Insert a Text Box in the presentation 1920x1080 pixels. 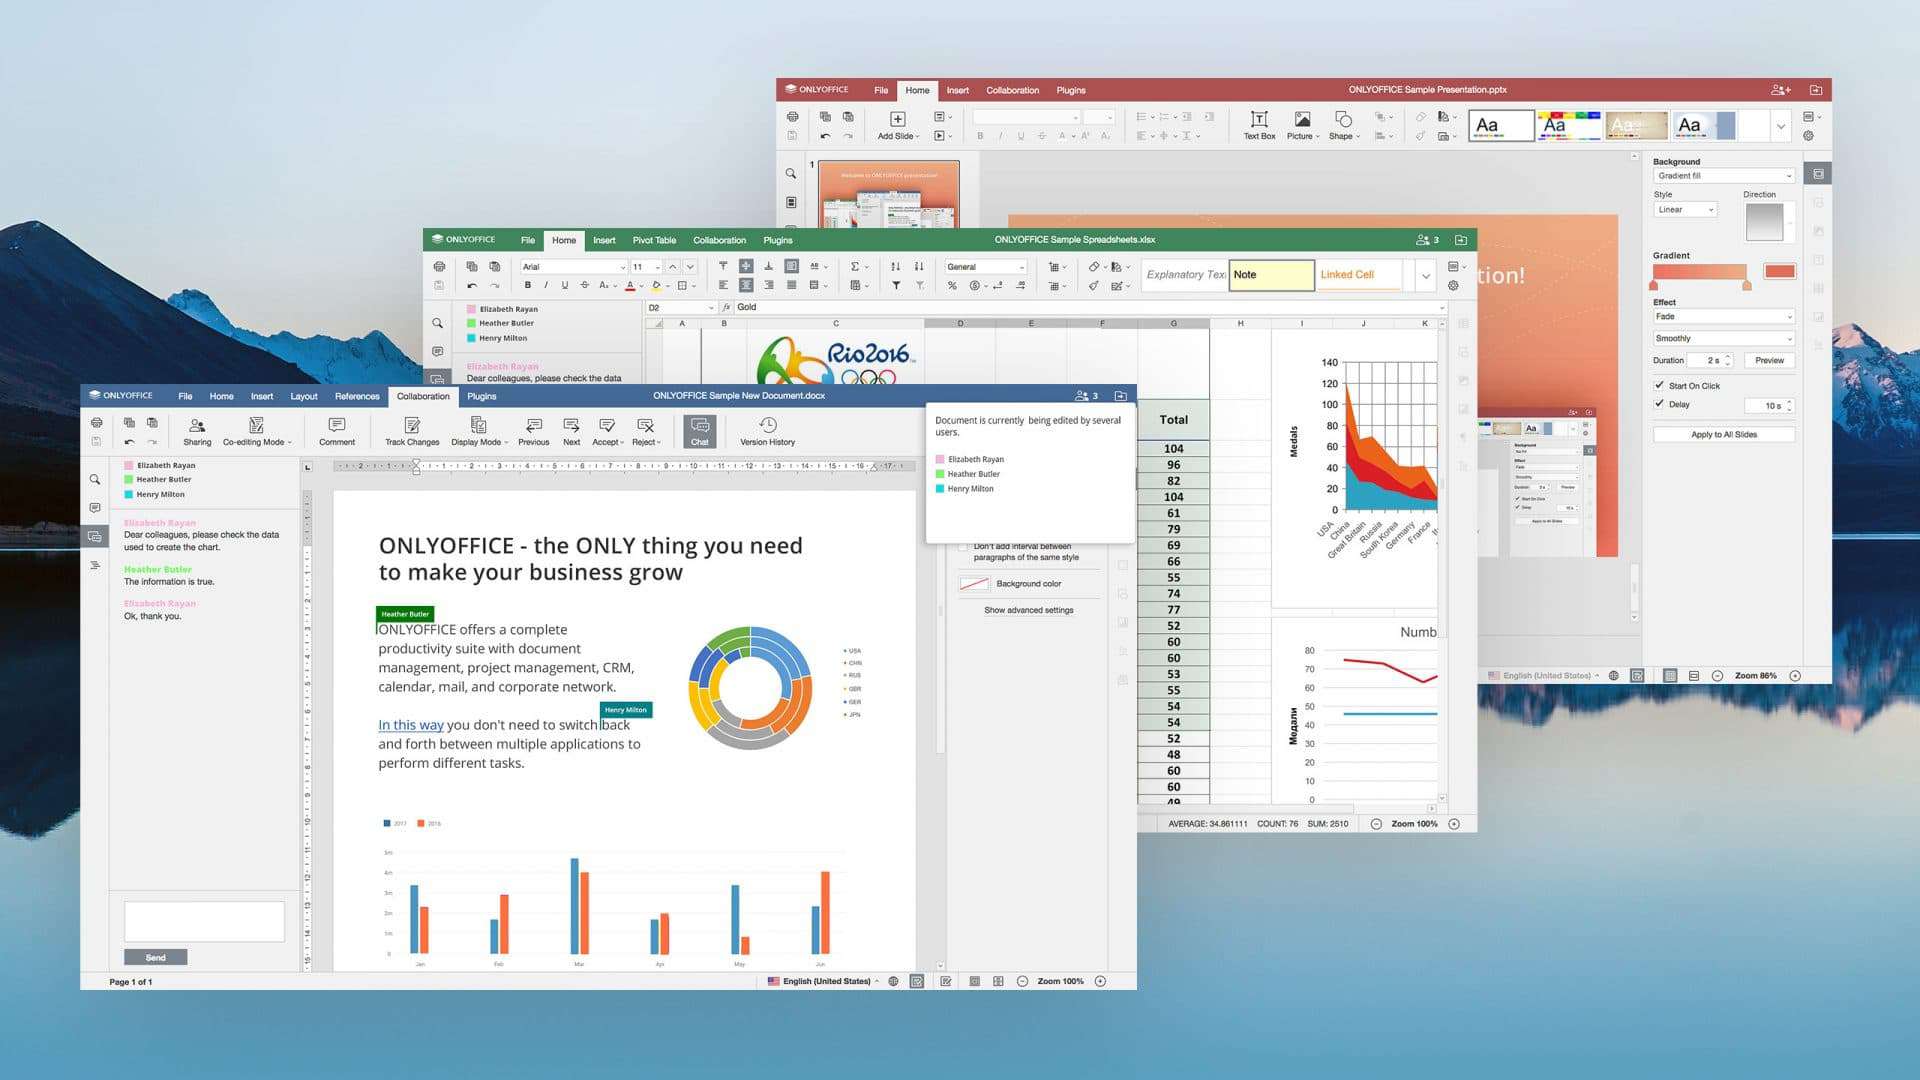point(1258,126)
